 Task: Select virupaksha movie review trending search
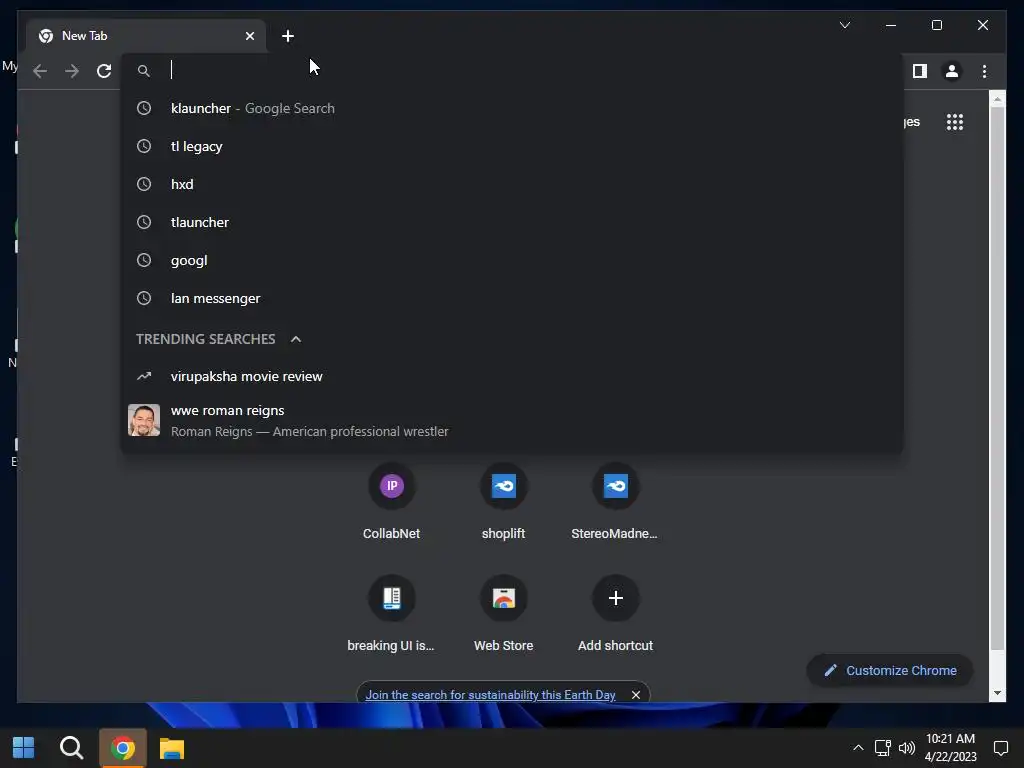click(x=512, y=376)
